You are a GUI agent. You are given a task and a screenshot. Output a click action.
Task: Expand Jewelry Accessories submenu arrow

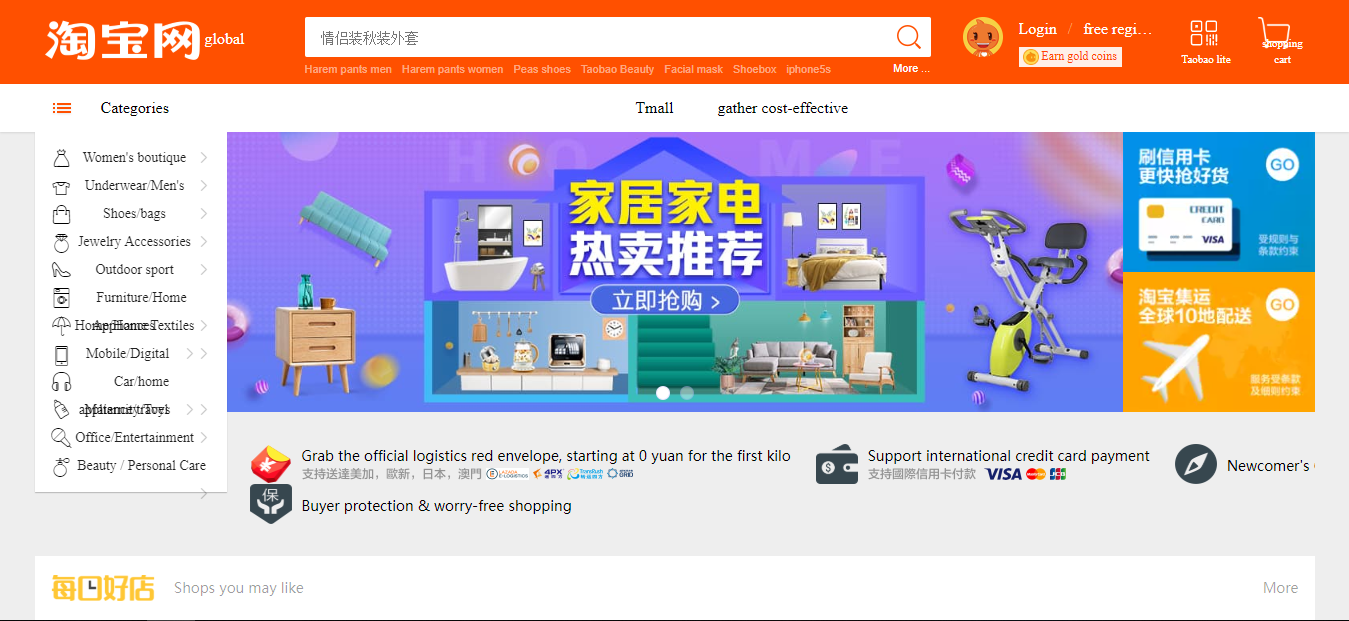(203, 242)
